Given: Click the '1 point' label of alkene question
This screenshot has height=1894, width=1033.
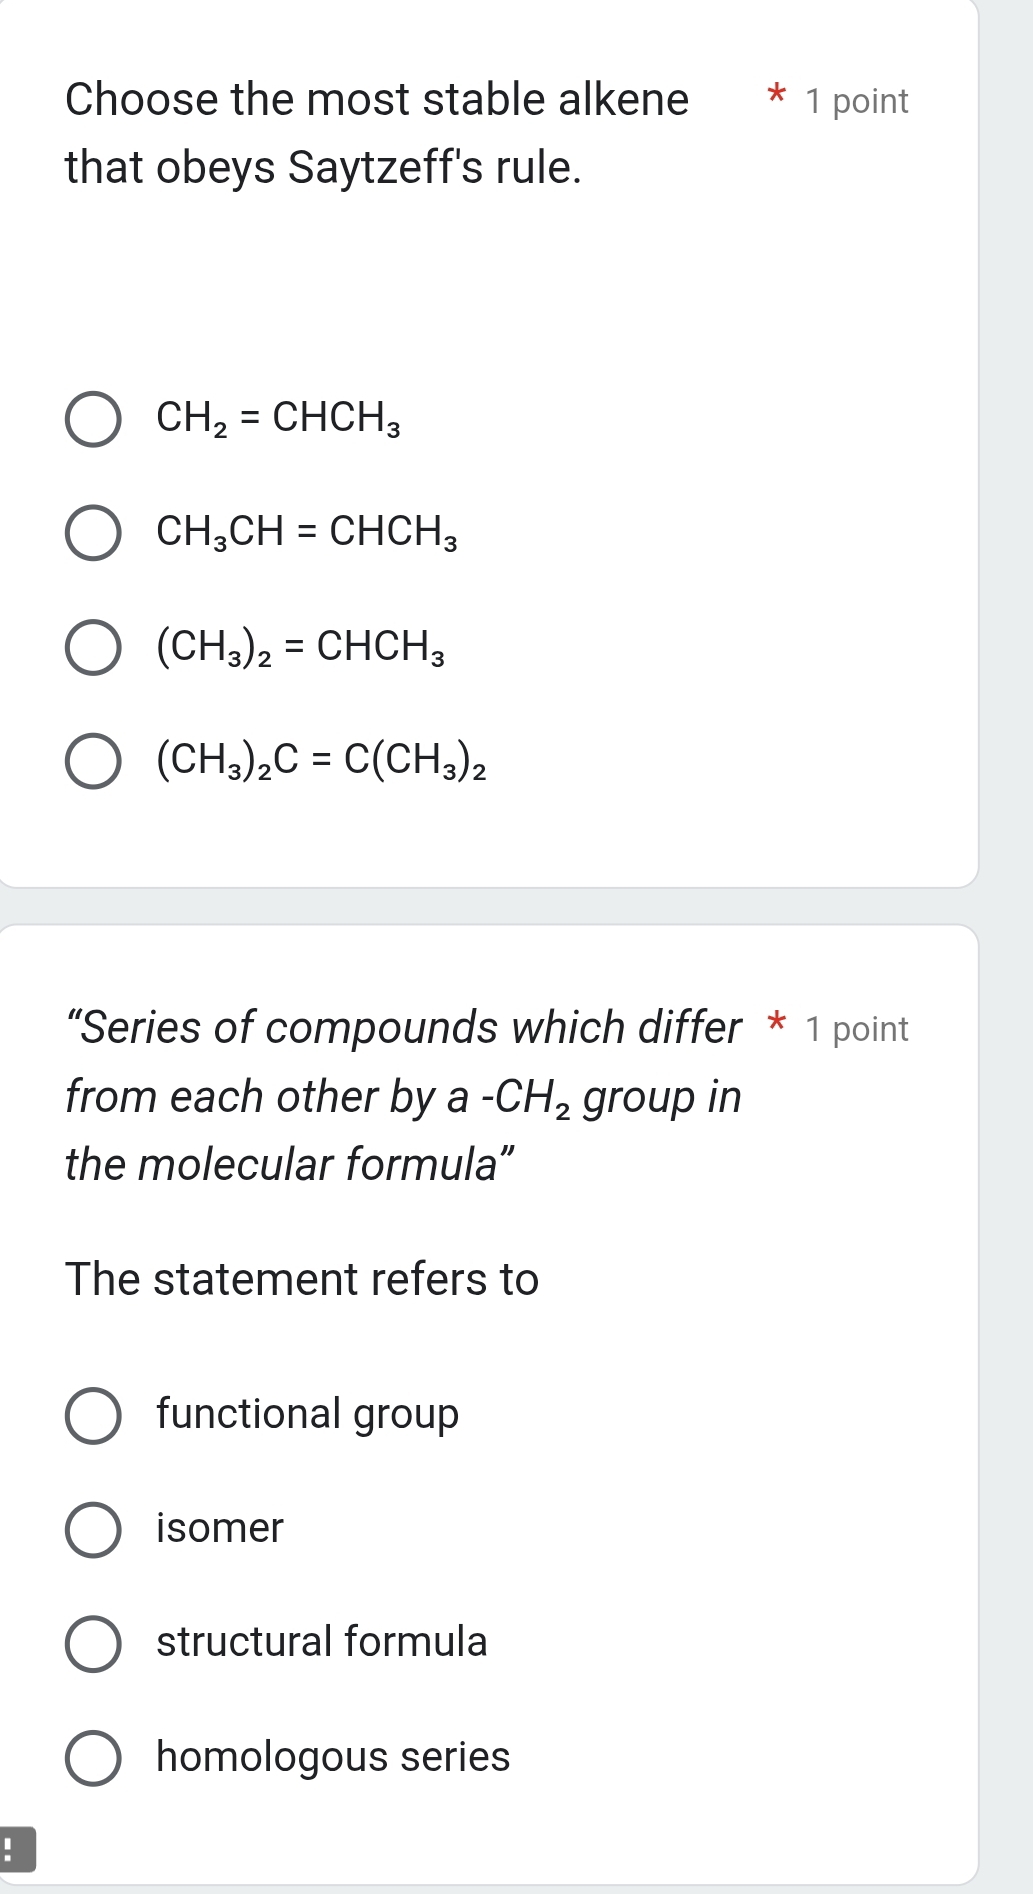Looking at the screenshot, I should tap(856, 101).
